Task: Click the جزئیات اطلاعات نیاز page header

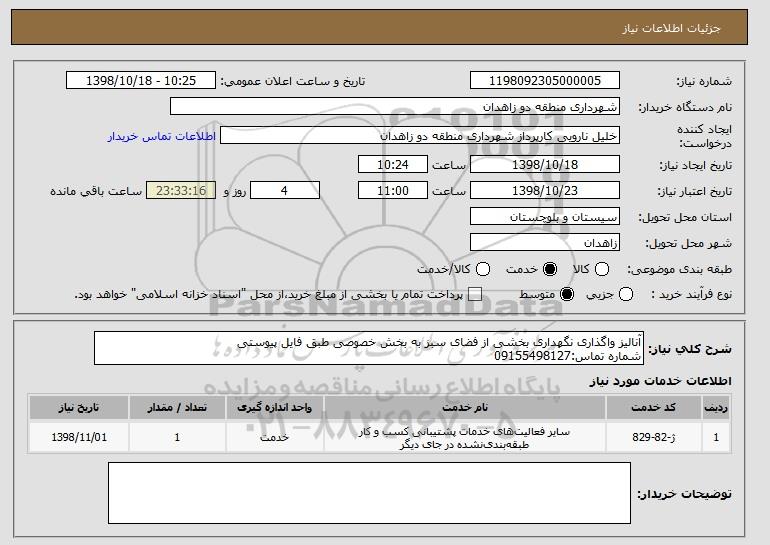Action: click(x=671, y=28)
